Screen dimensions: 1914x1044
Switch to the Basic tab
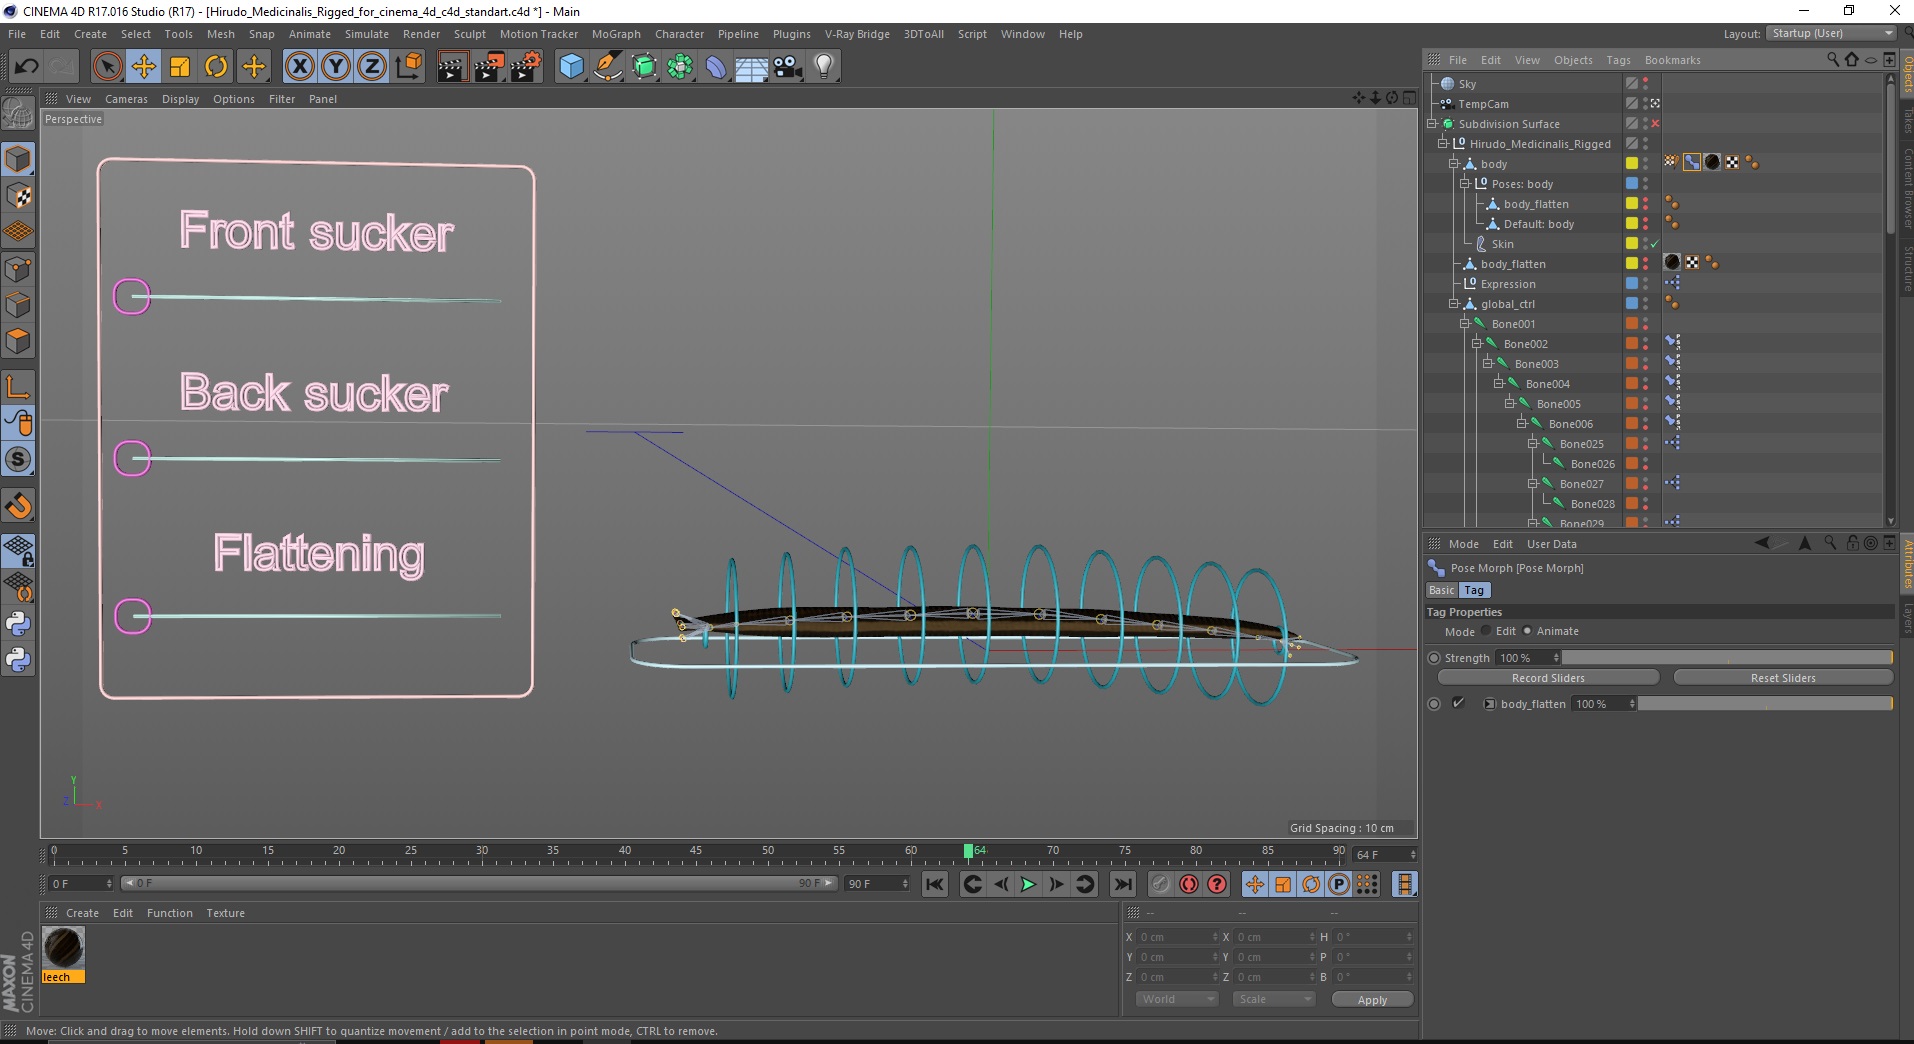click(1441, 590)
